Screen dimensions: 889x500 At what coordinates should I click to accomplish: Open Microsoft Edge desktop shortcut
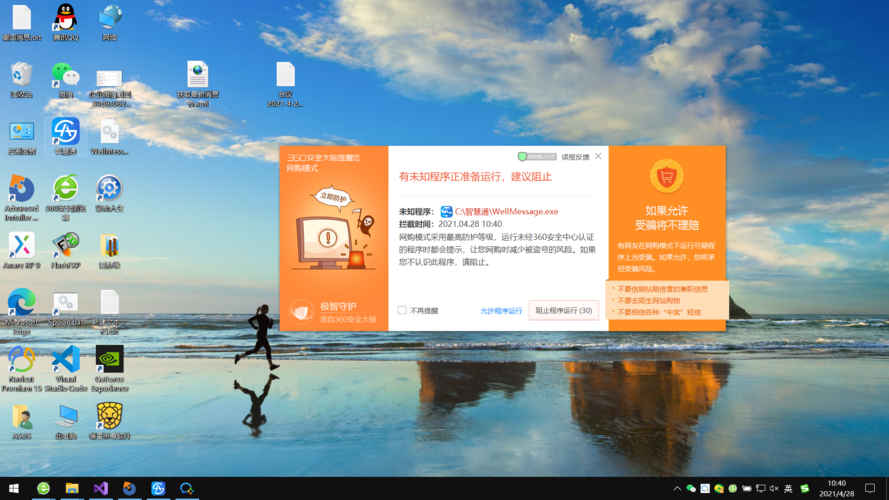(x=21, y=302)
